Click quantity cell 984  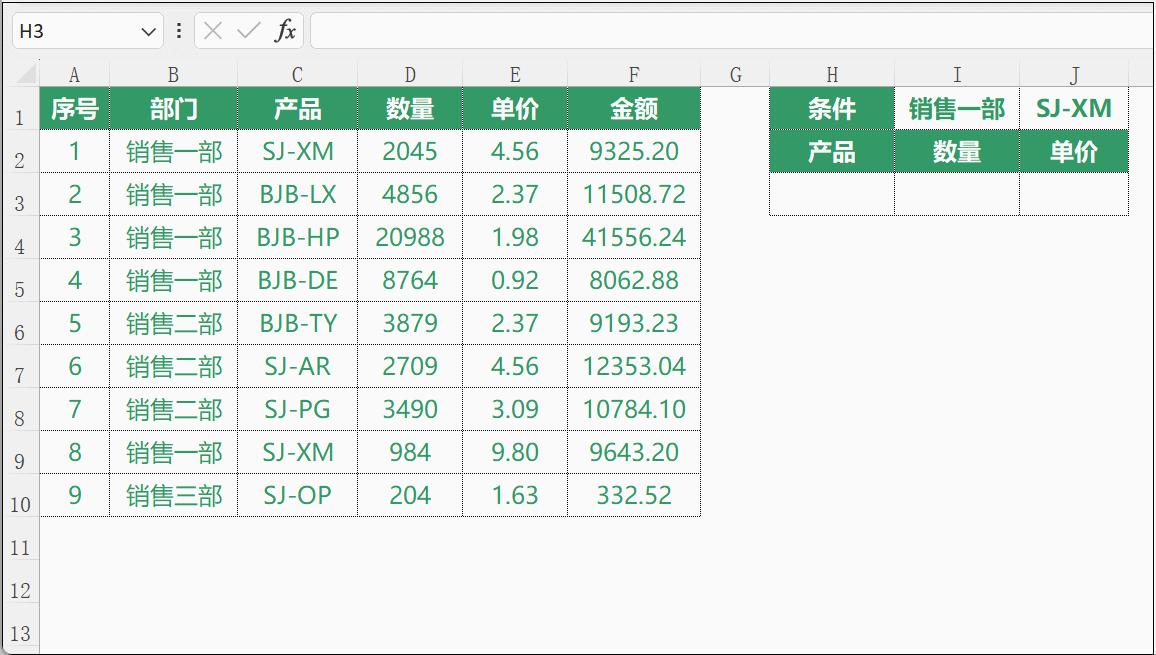point(410,452)
